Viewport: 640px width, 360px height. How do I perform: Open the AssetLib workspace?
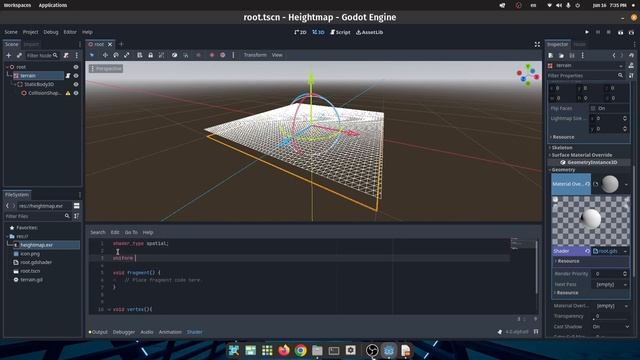pos(369,32)
